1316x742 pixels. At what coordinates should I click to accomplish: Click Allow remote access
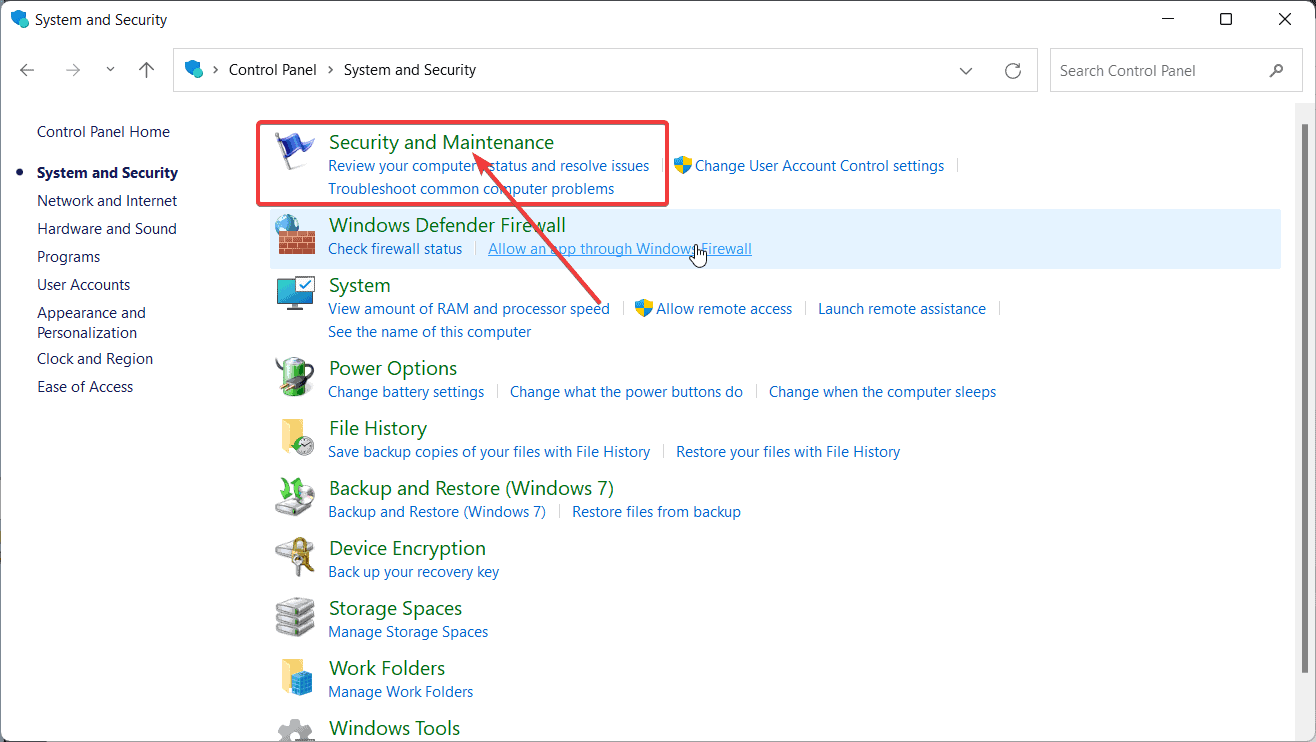pyautogui.click(x=724, y=309)
